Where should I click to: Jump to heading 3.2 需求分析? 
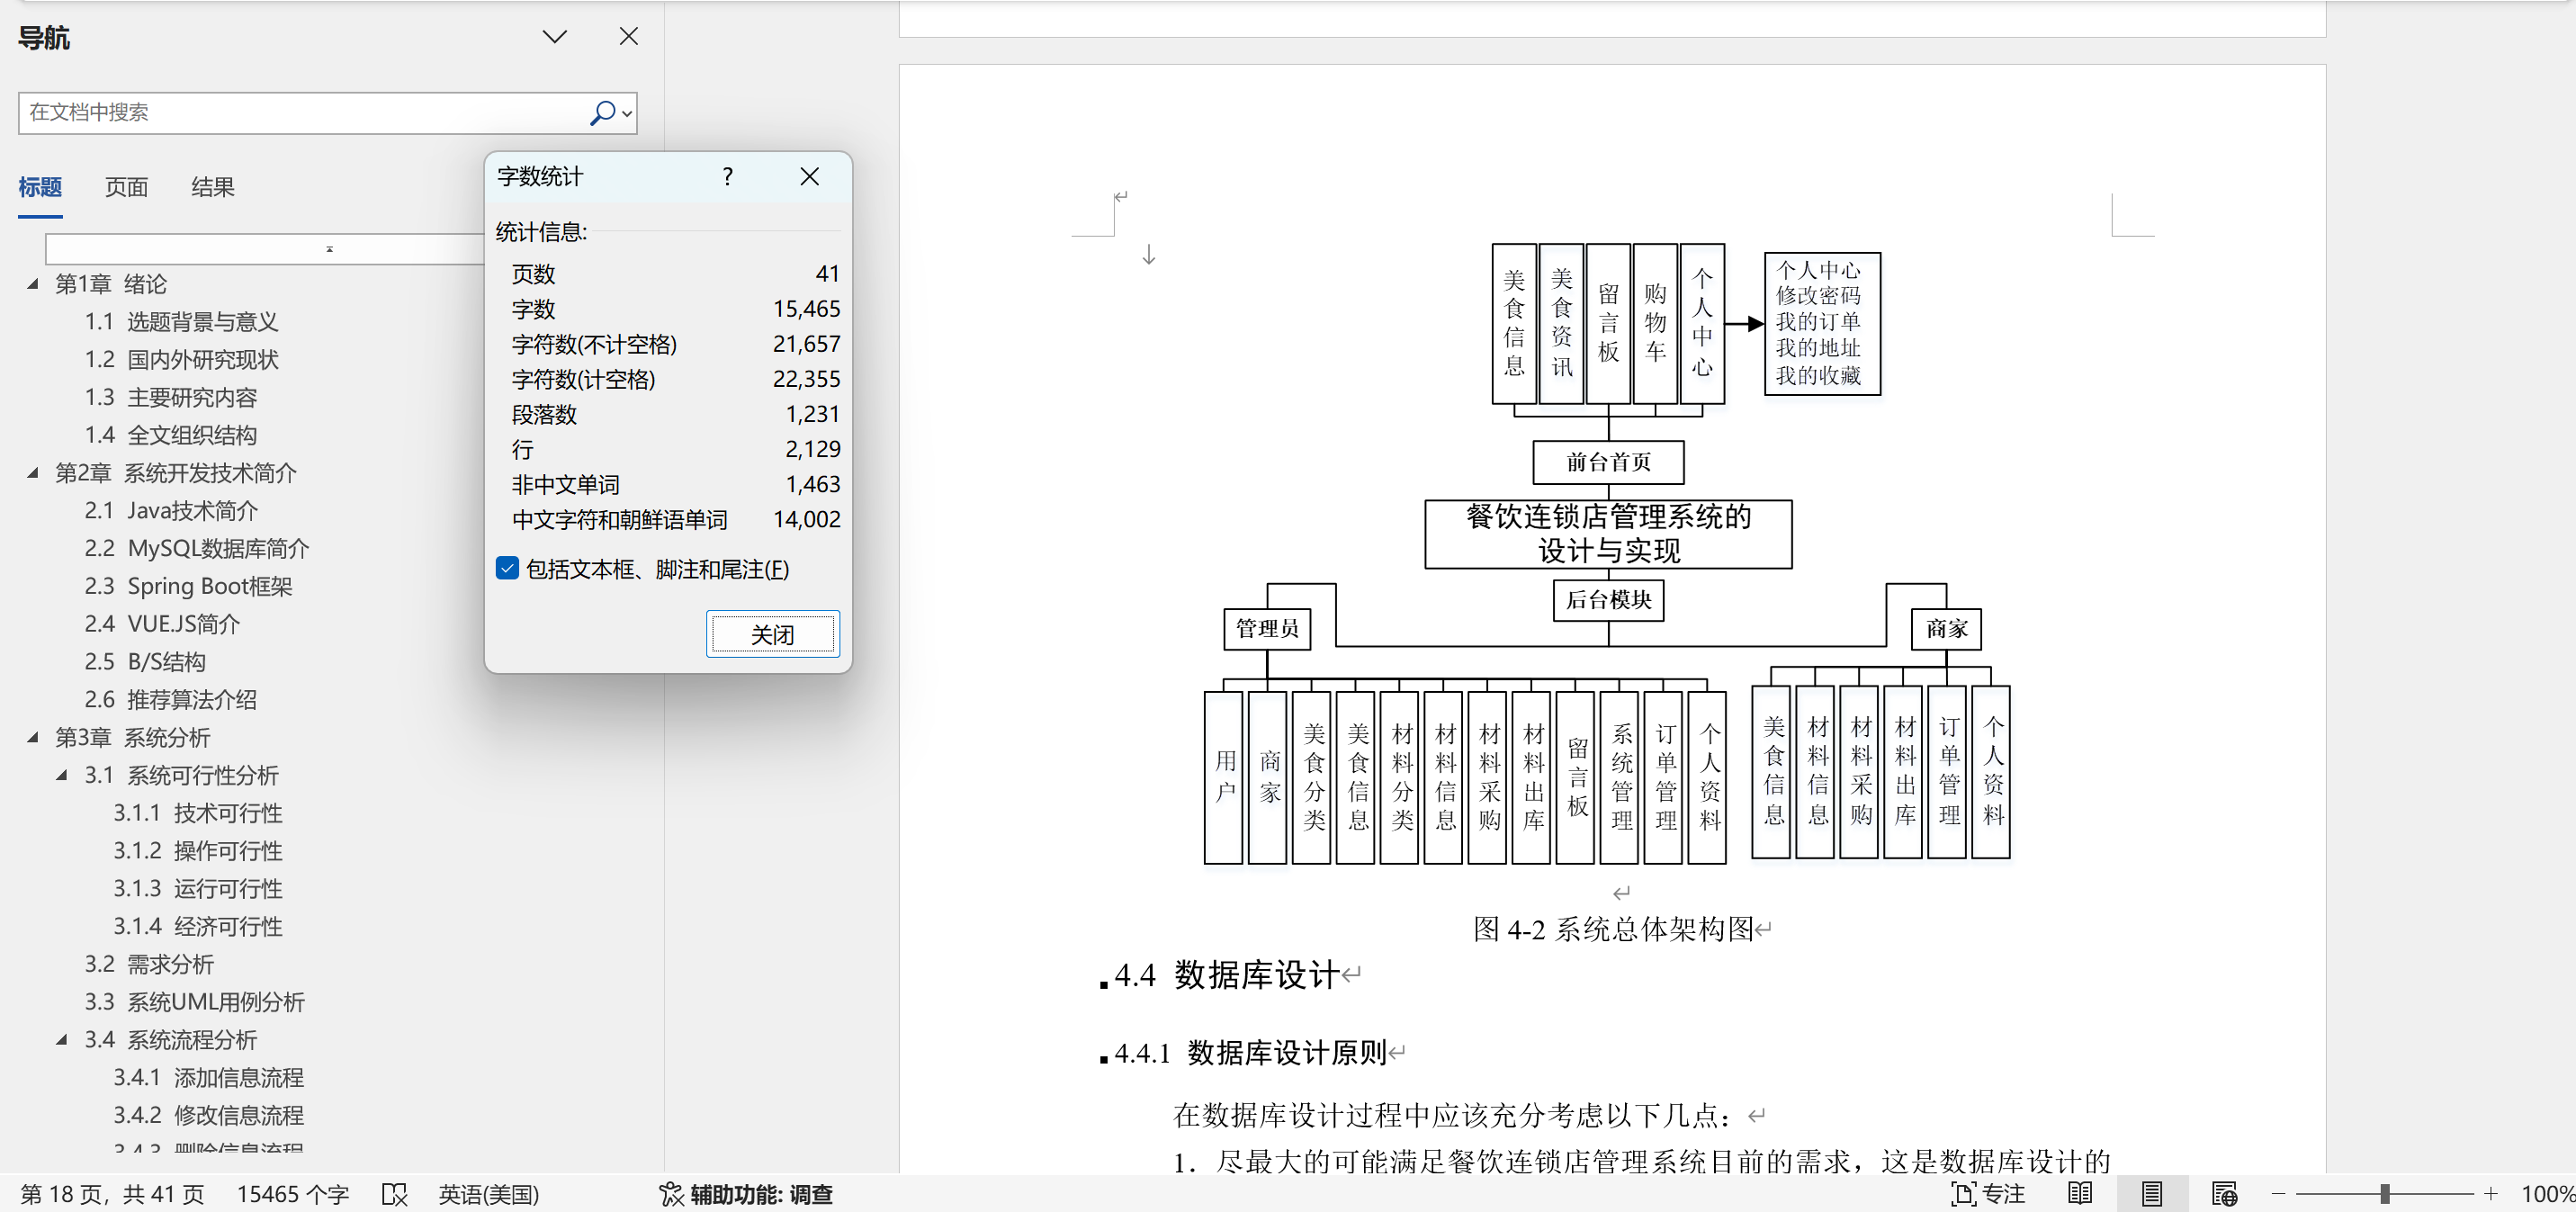click(x=149, y=965)
